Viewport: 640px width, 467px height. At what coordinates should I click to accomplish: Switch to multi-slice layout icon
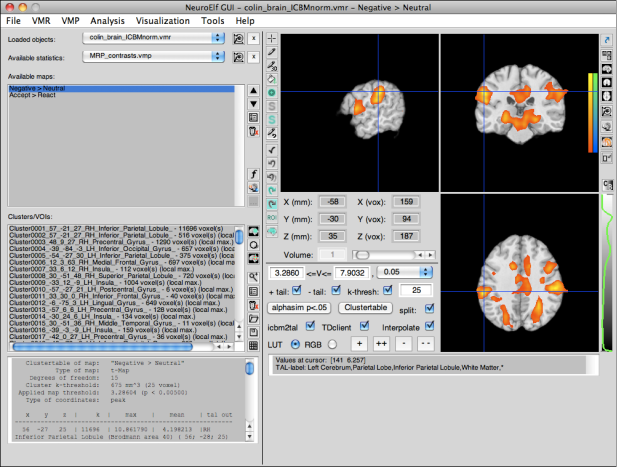click(607, 55)
